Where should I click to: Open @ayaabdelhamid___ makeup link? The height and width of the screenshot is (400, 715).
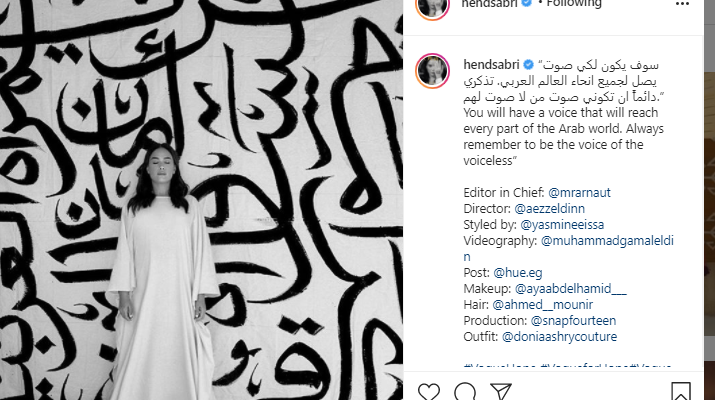point(570,289)
